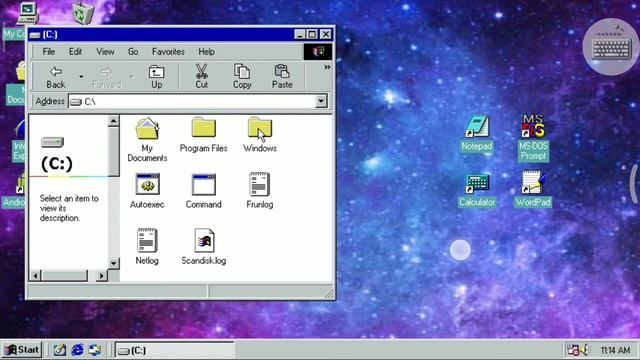Image resolution: width=640 pixels, height=360 pixels.
Task: Click the greyed-out Forward button
Action: point(107,77)
